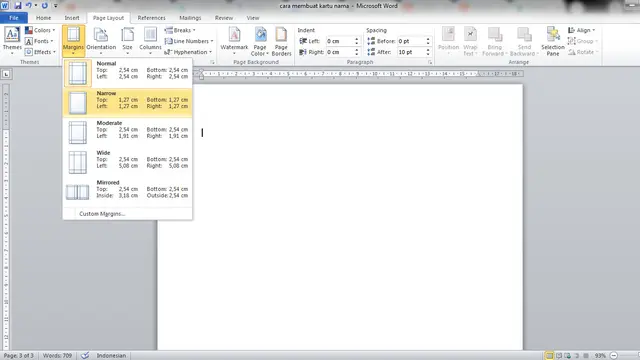Click the tab selector ruler button
640x360 pixels.
tap(6, 74)
